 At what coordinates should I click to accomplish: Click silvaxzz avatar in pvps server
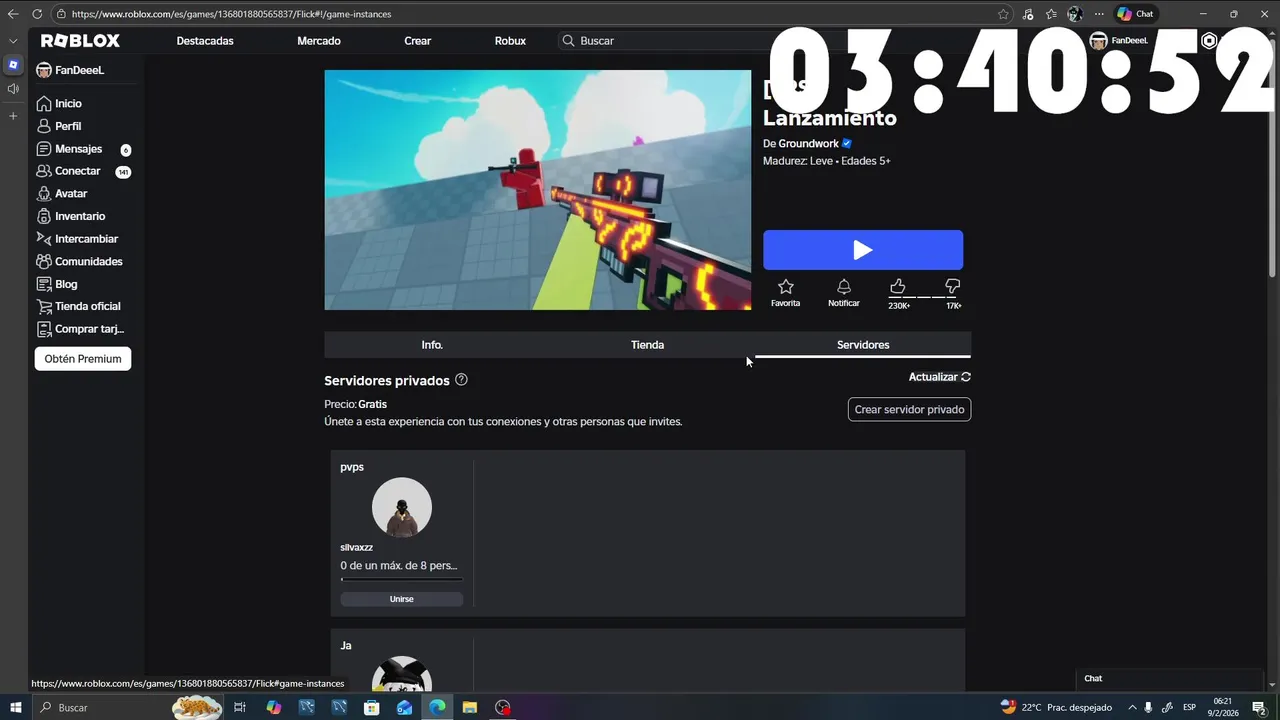pos(402,508)
